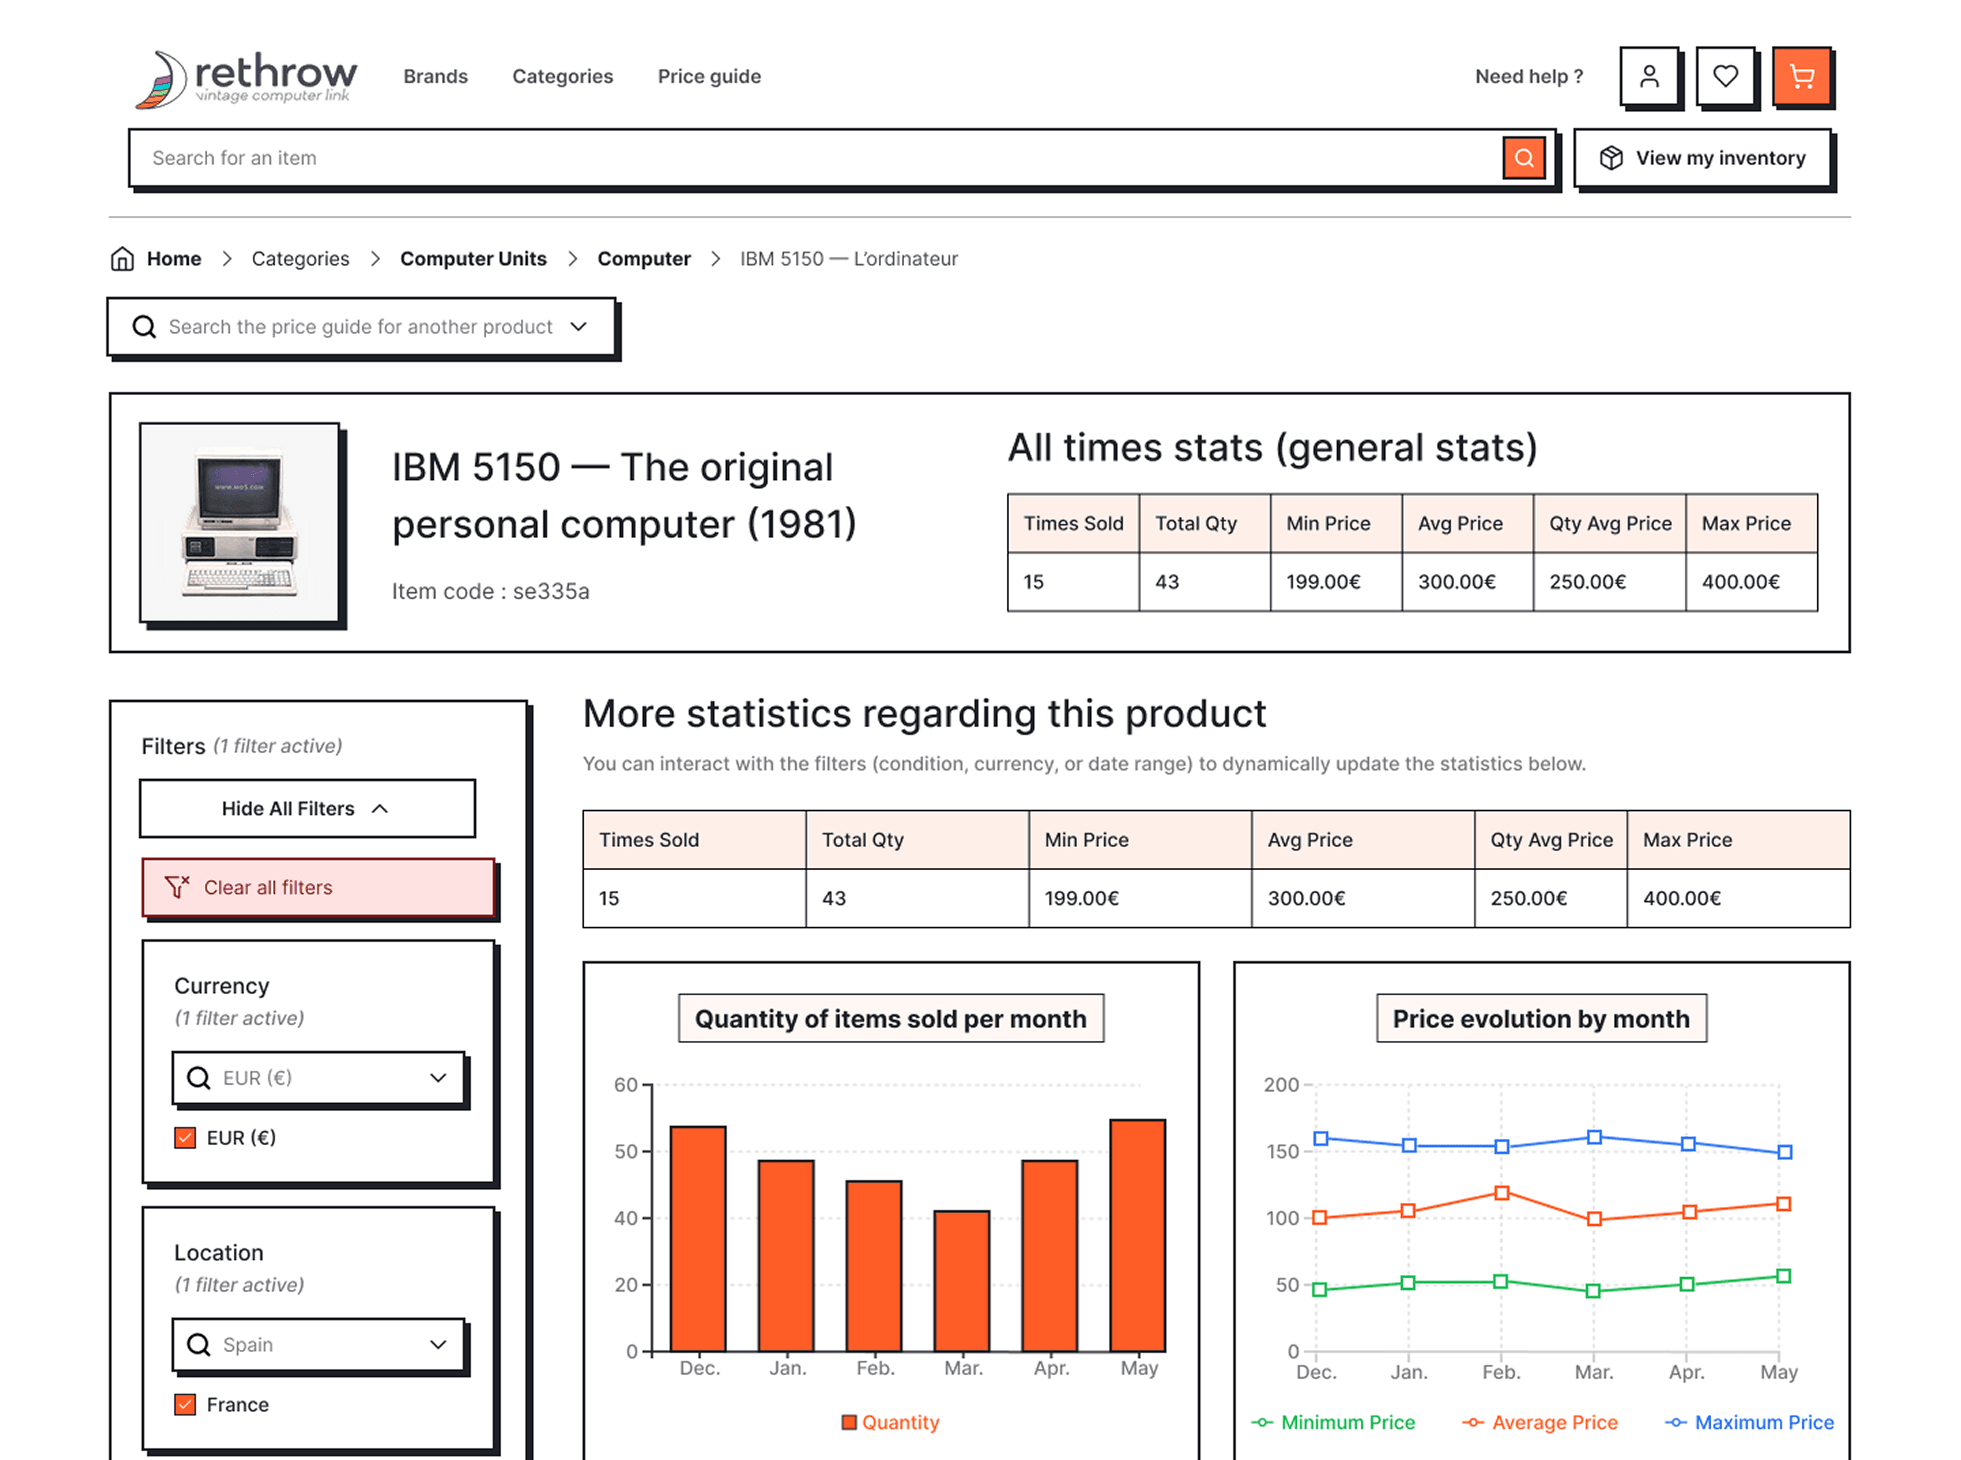Click Clear all filters button
This screenshot has width=1961, height=1460.
click(x=318, y=887)
